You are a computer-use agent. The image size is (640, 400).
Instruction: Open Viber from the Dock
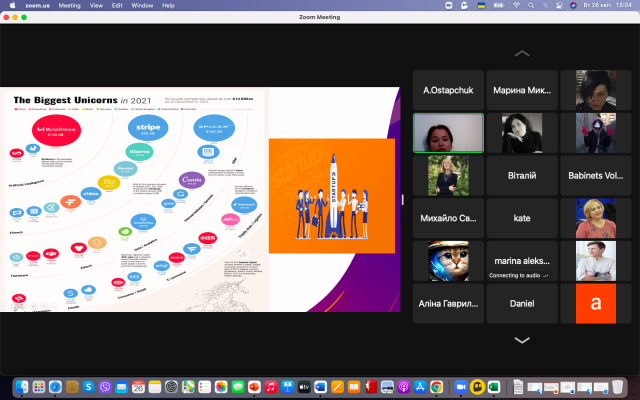pyautogui.click(x=105, y=386)
